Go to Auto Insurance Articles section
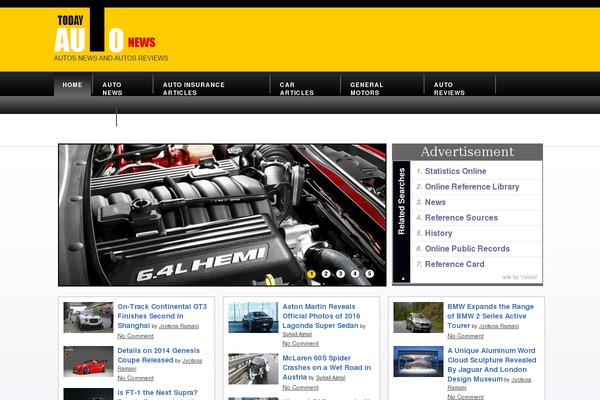Image resolution: width=600 pixels, height=400 pixels. tap(194, 88)
